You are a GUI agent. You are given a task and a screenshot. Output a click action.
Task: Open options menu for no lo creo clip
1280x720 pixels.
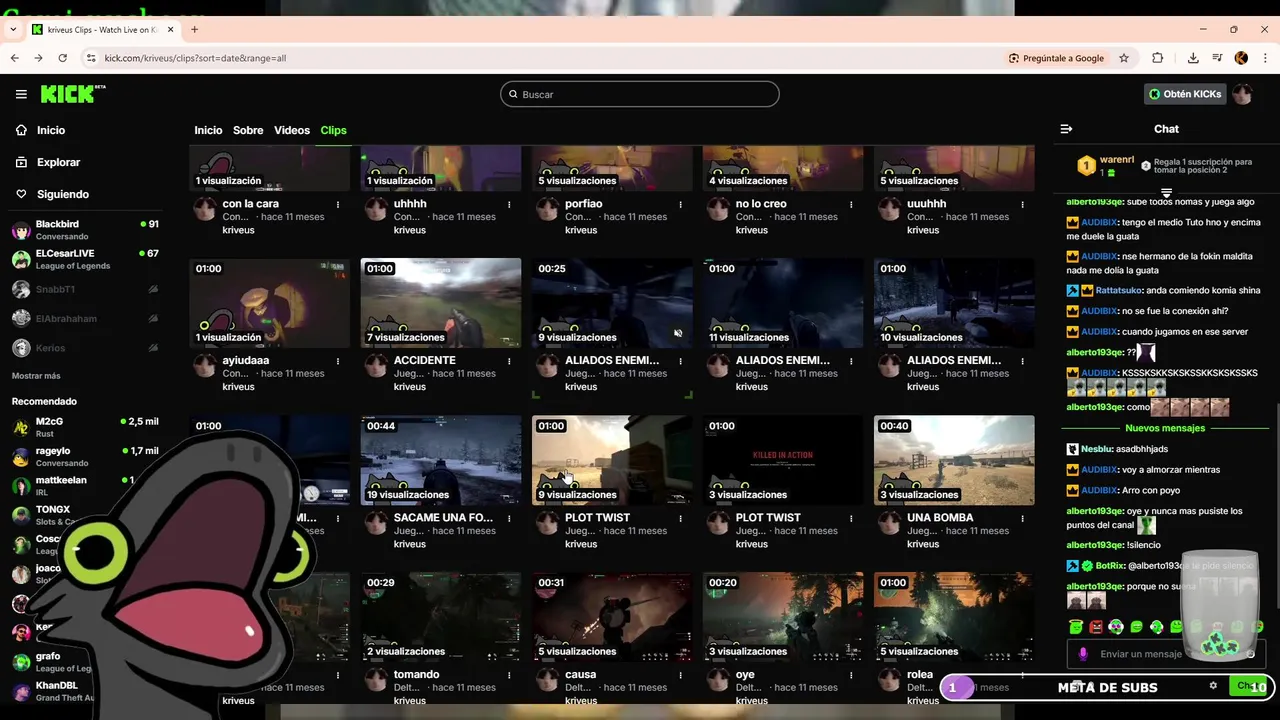[x=851, y=205]
